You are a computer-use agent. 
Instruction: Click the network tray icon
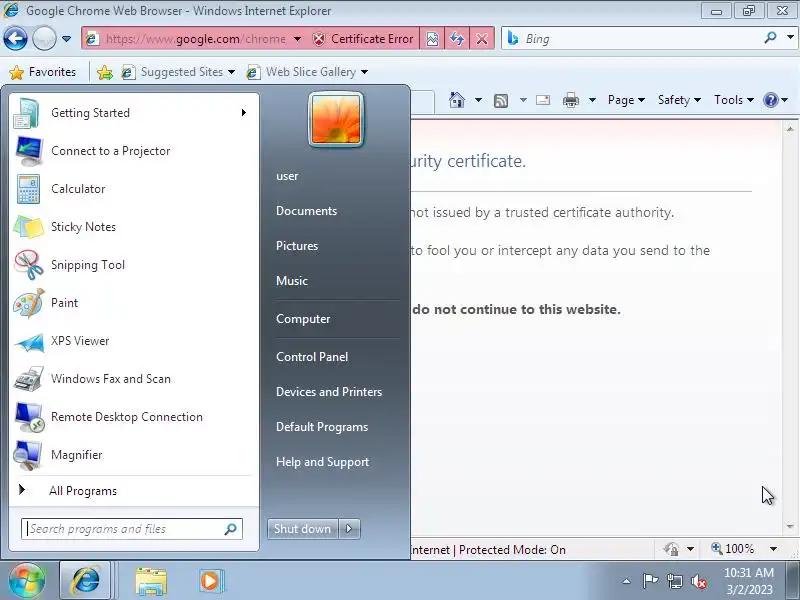(674, 581)
